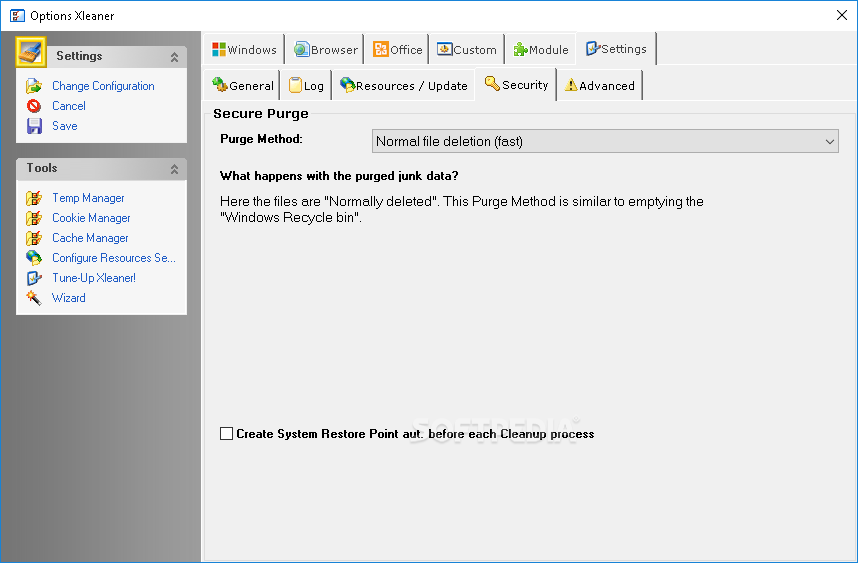
Task: Click the Options Xleaner title bar icon
Action: (x=17, y=15)
